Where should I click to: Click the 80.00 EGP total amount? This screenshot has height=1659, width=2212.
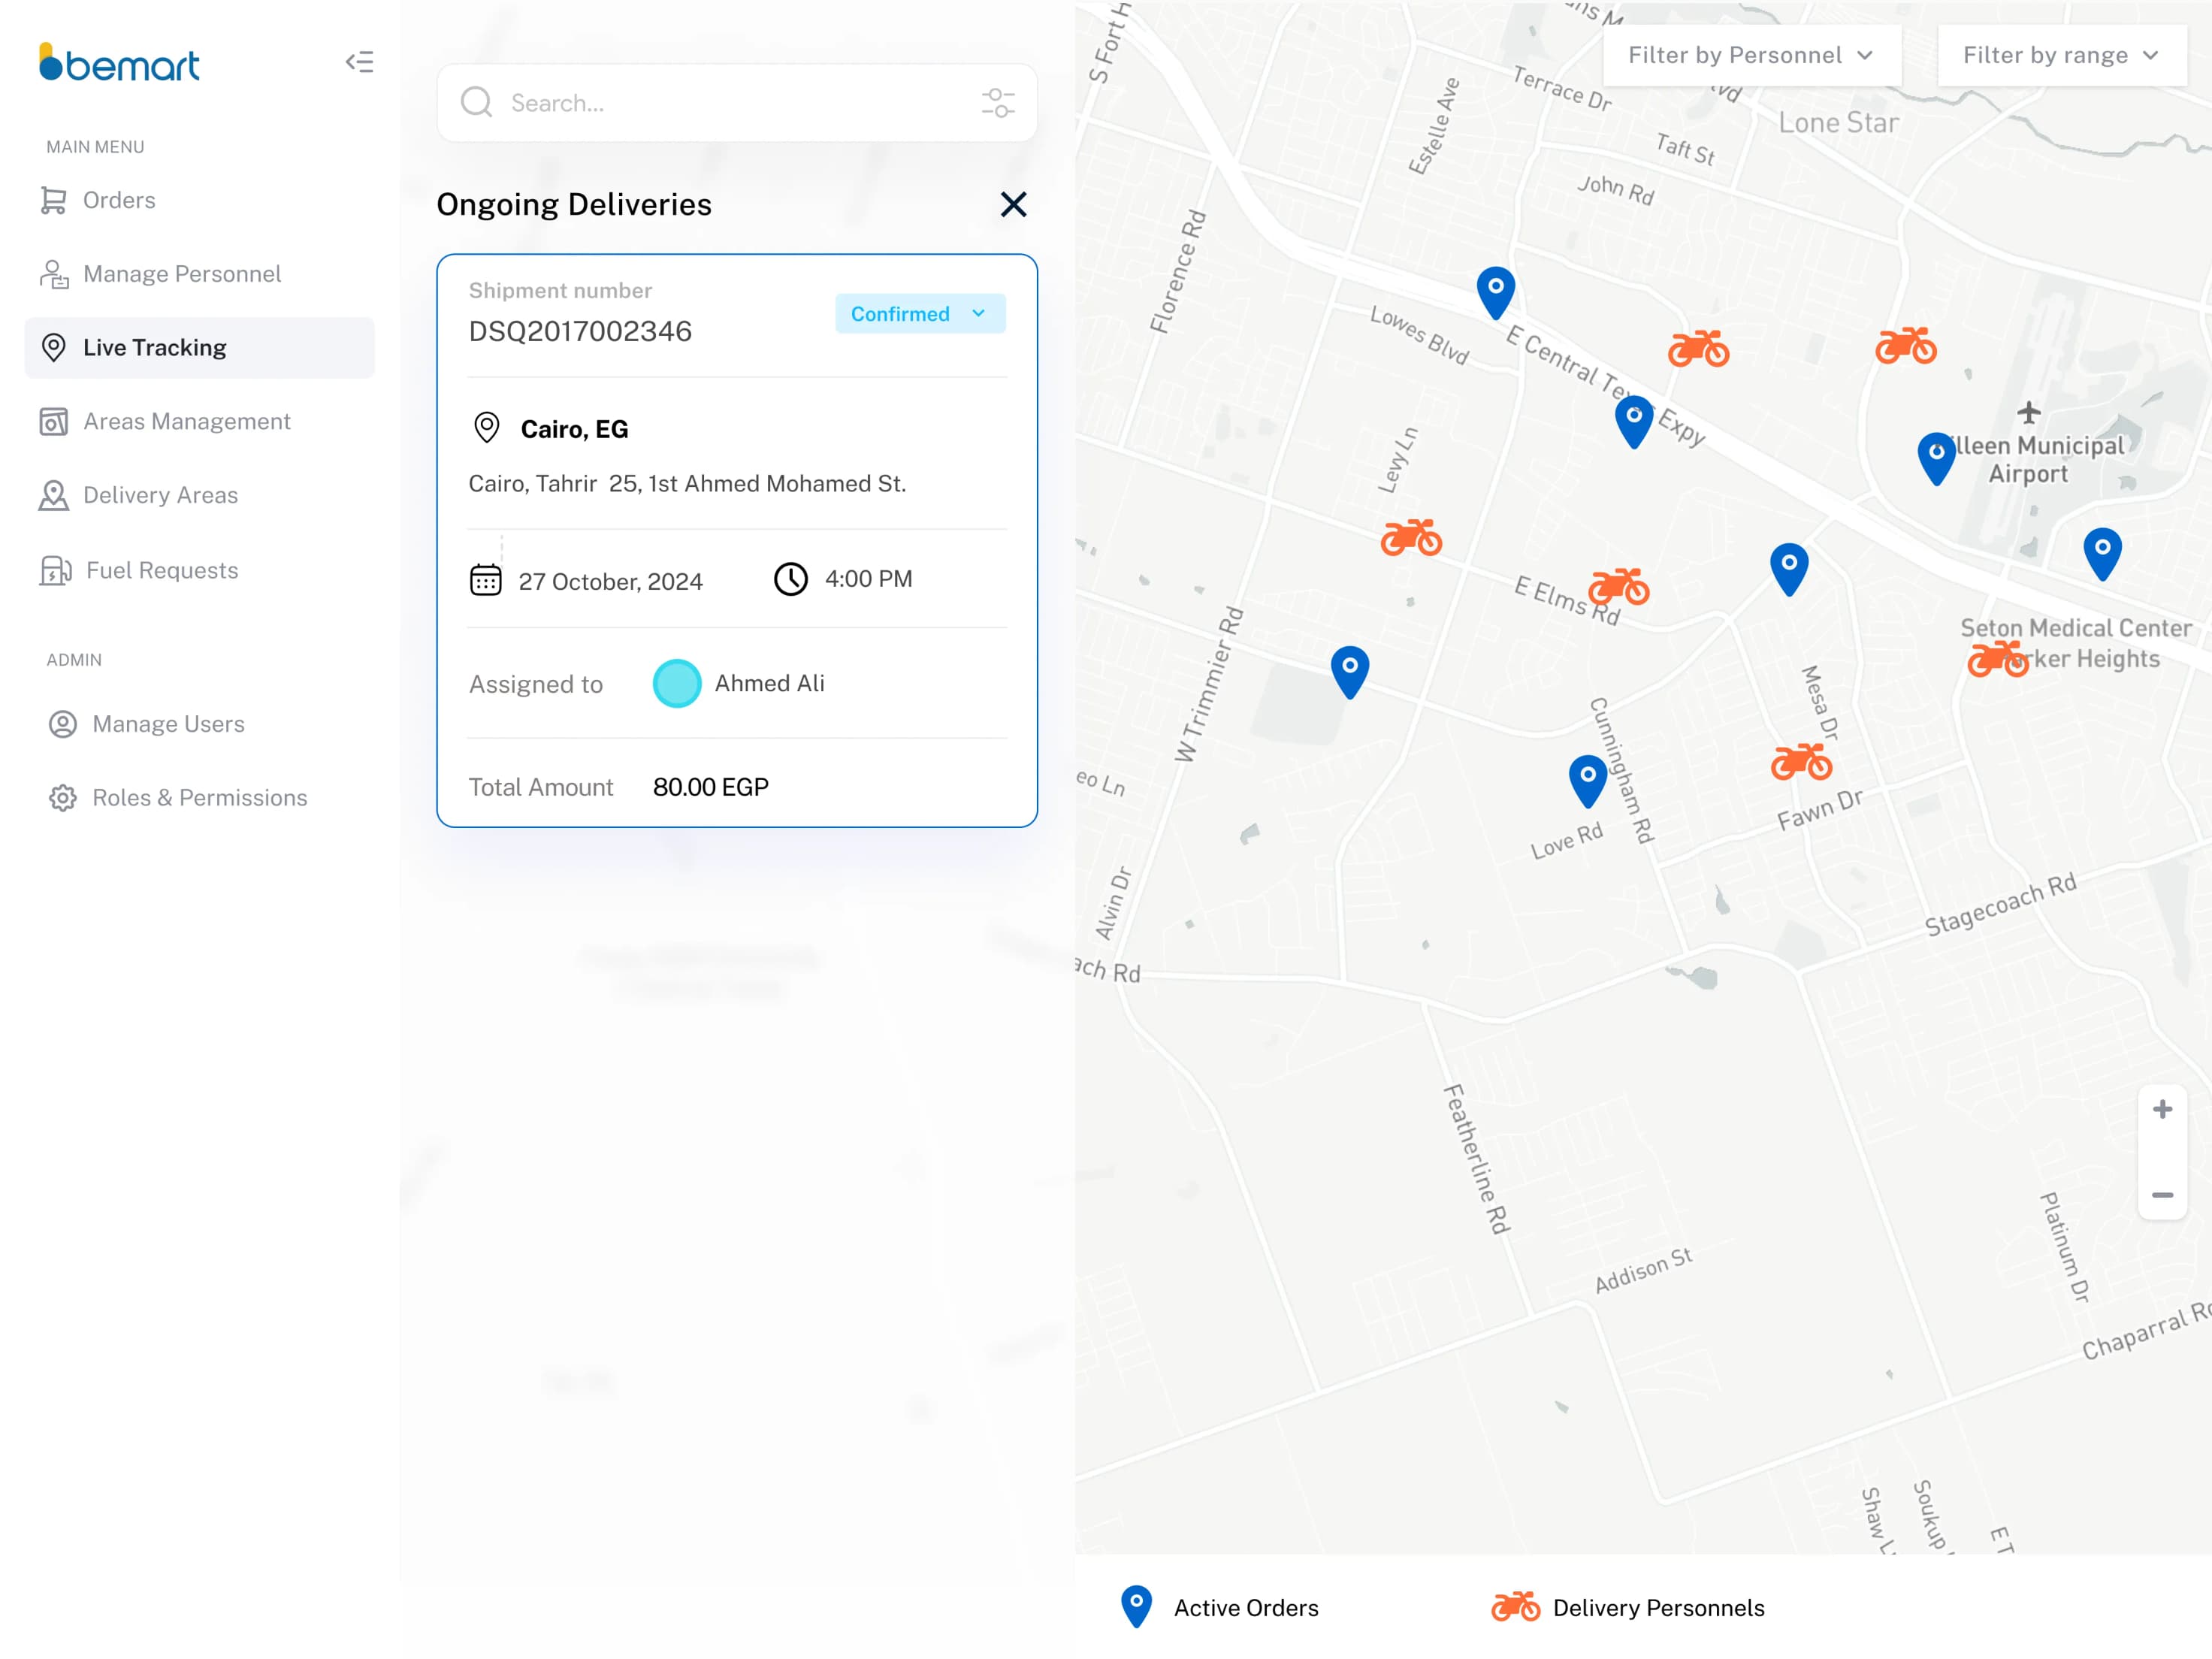click(x=711, y=787)
